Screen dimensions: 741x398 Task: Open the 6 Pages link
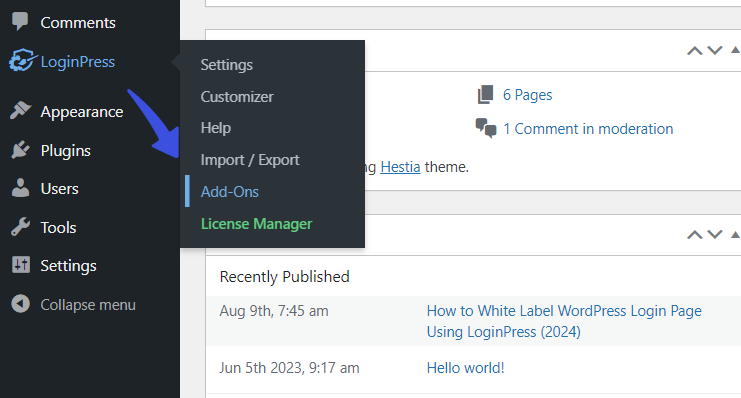[x=527, y=95]
